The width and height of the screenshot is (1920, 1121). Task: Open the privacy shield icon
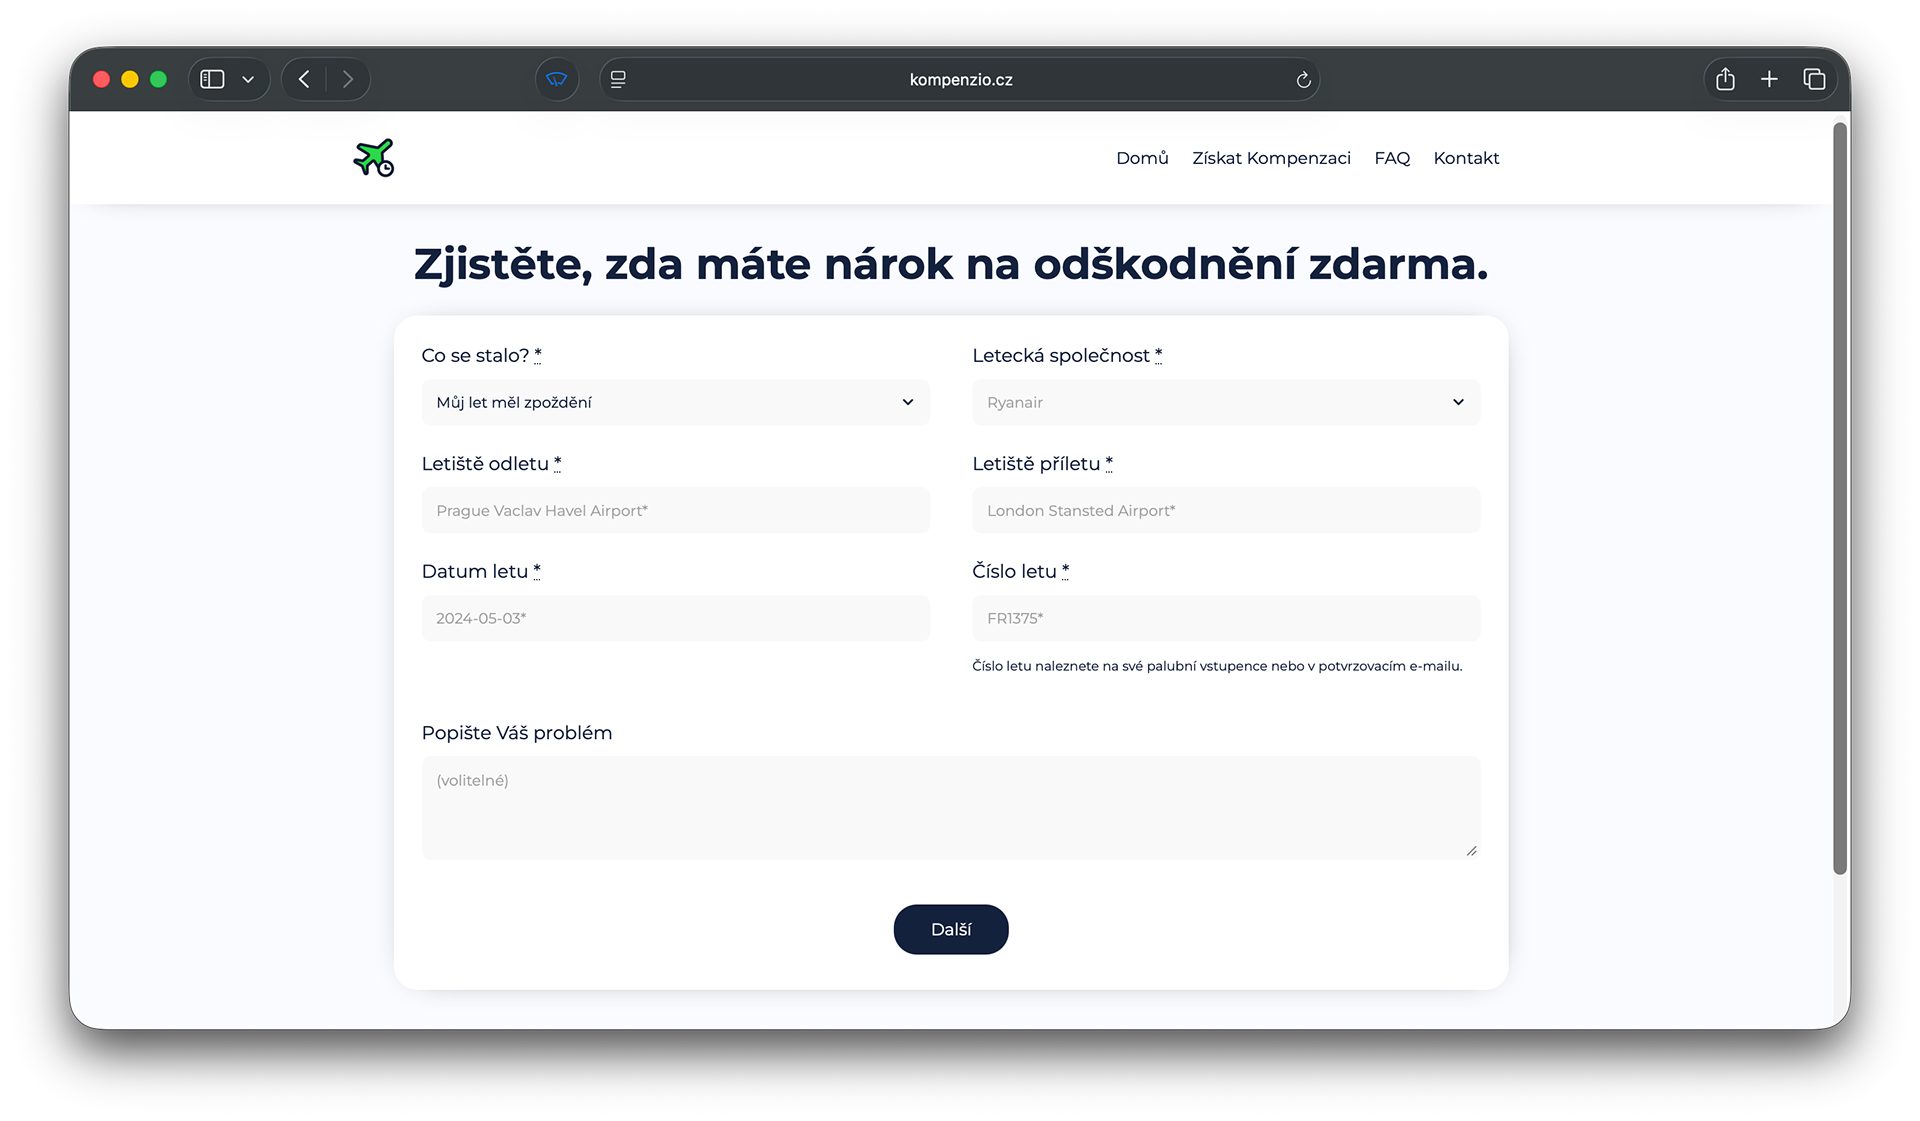coord(557,79)
